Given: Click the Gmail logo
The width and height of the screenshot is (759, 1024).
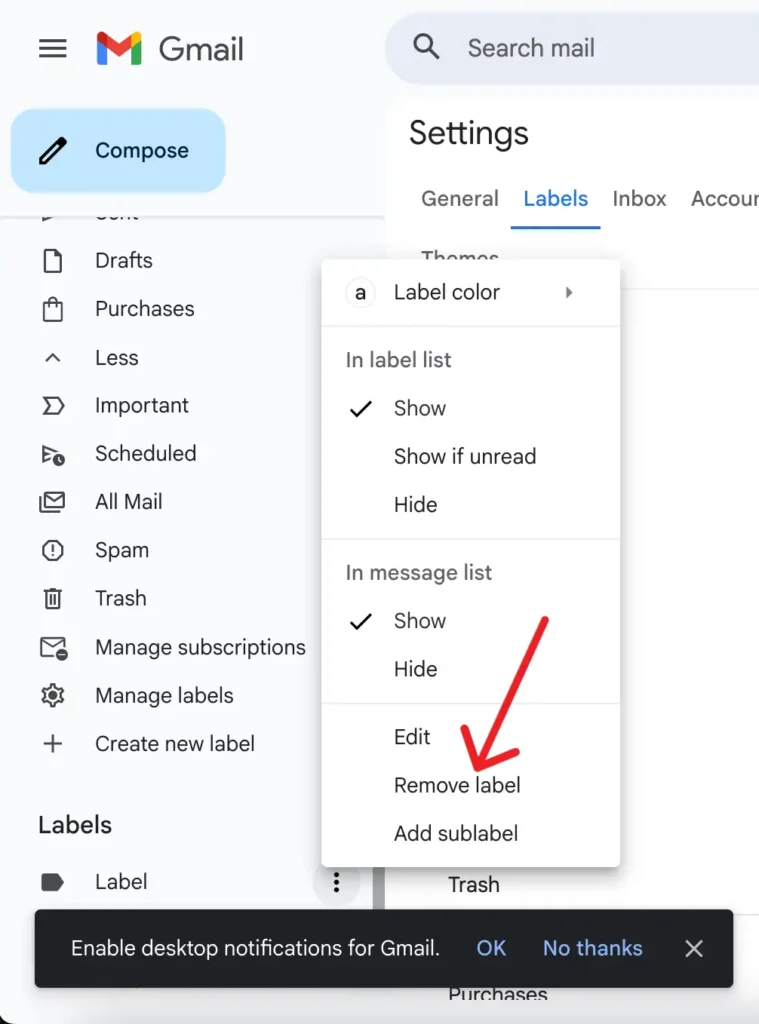Looking at the screenshot, I should pyautogui.click(x=170, y=48).
